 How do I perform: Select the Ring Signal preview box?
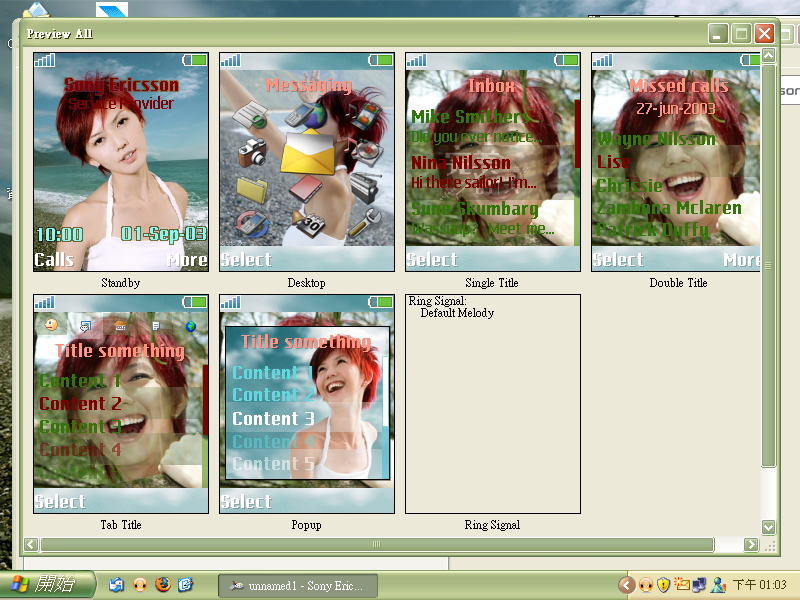click(493, 404)
